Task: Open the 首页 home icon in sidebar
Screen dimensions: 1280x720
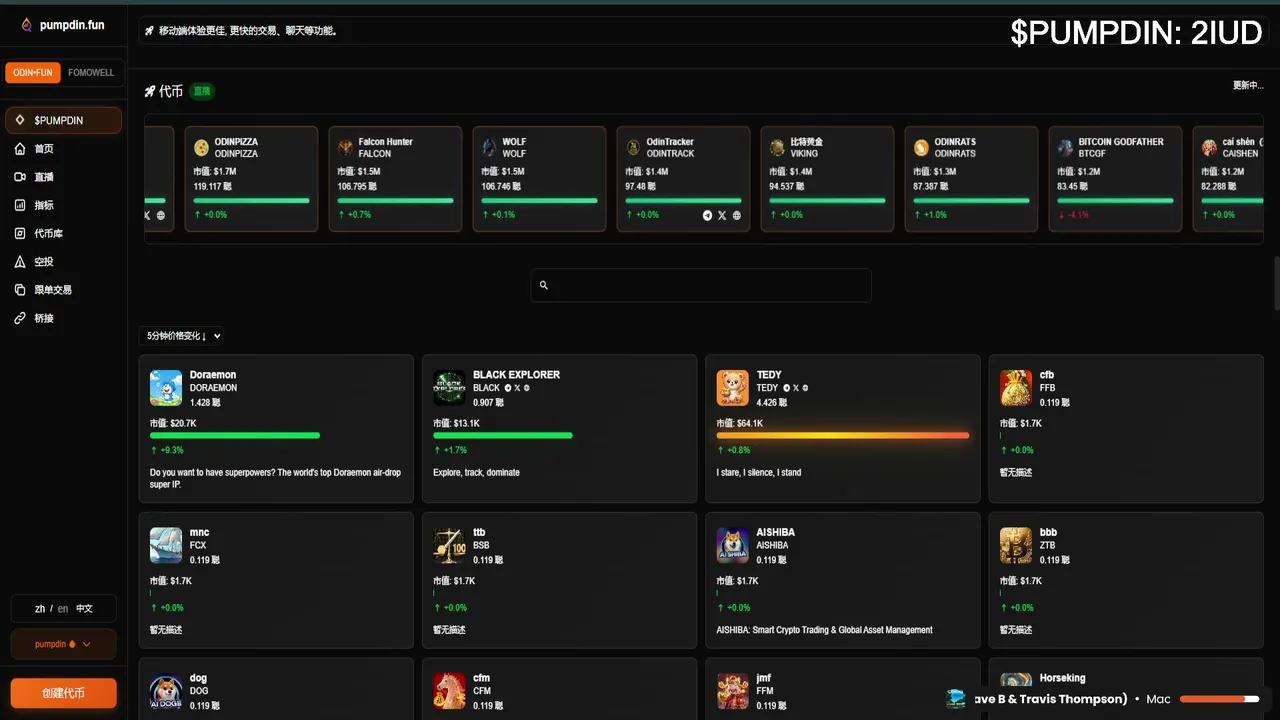Action: click(20, 149)
